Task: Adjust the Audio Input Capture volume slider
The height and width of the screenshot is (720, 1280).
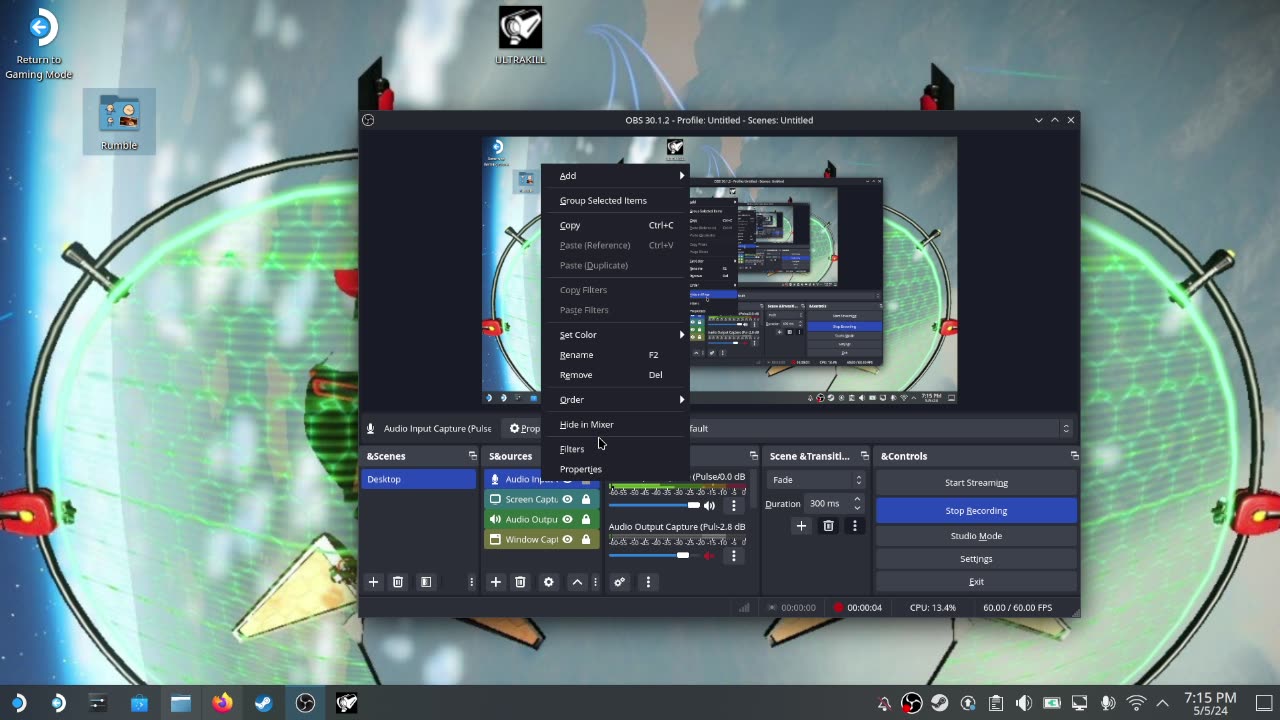Action: (x=654, y=505)
